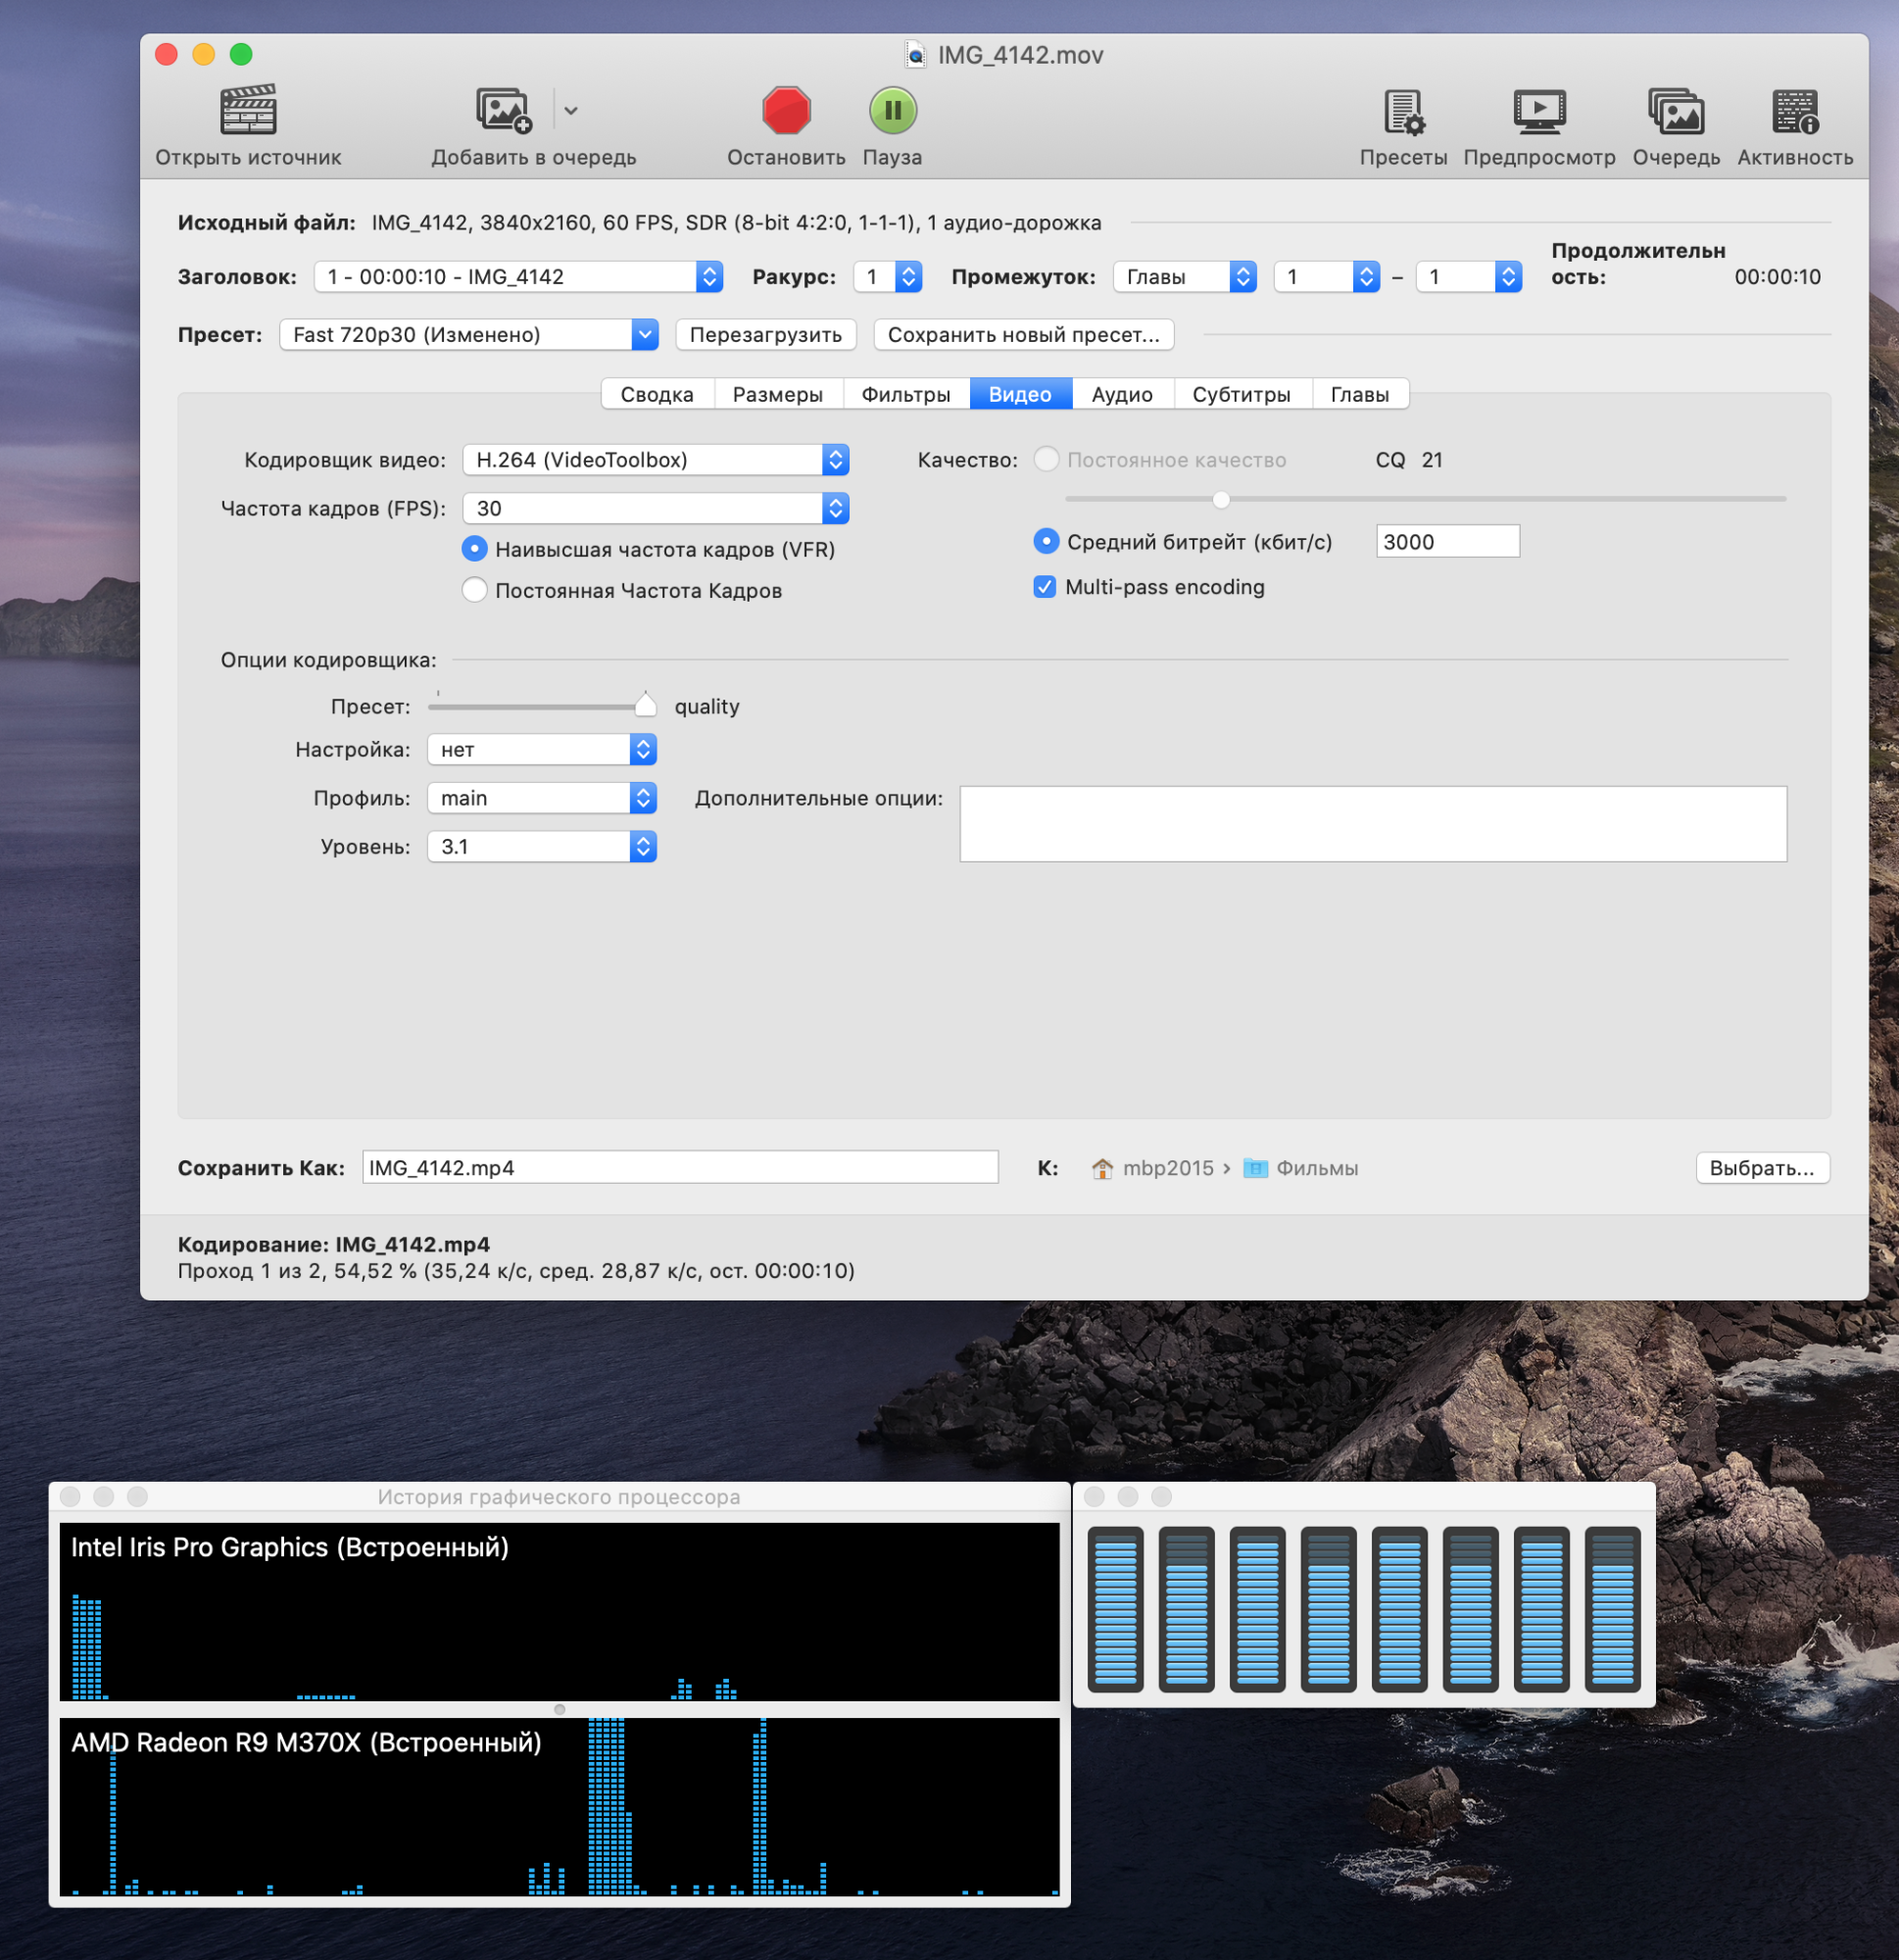Expand the Fast 720p30 preset dropdown
The height and width of the screenshot is (1960, 1899).
(x=468, y=335)
